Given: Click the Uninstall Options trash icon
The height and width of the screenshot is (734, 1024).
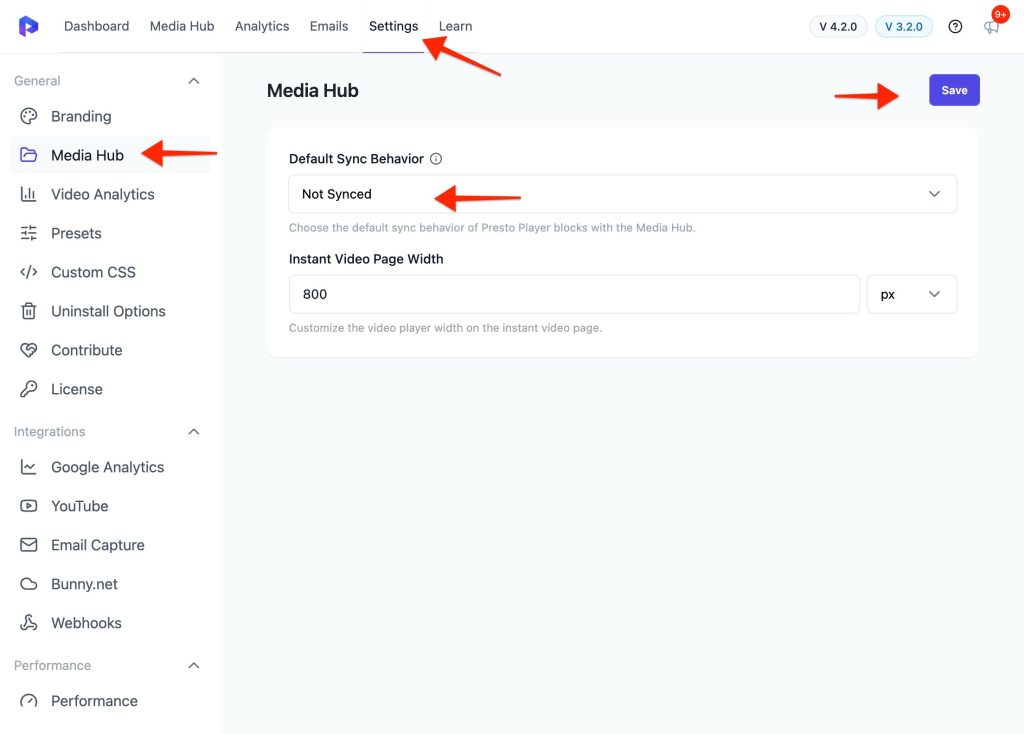Looking at the screenshot, I should pos(29,311).
